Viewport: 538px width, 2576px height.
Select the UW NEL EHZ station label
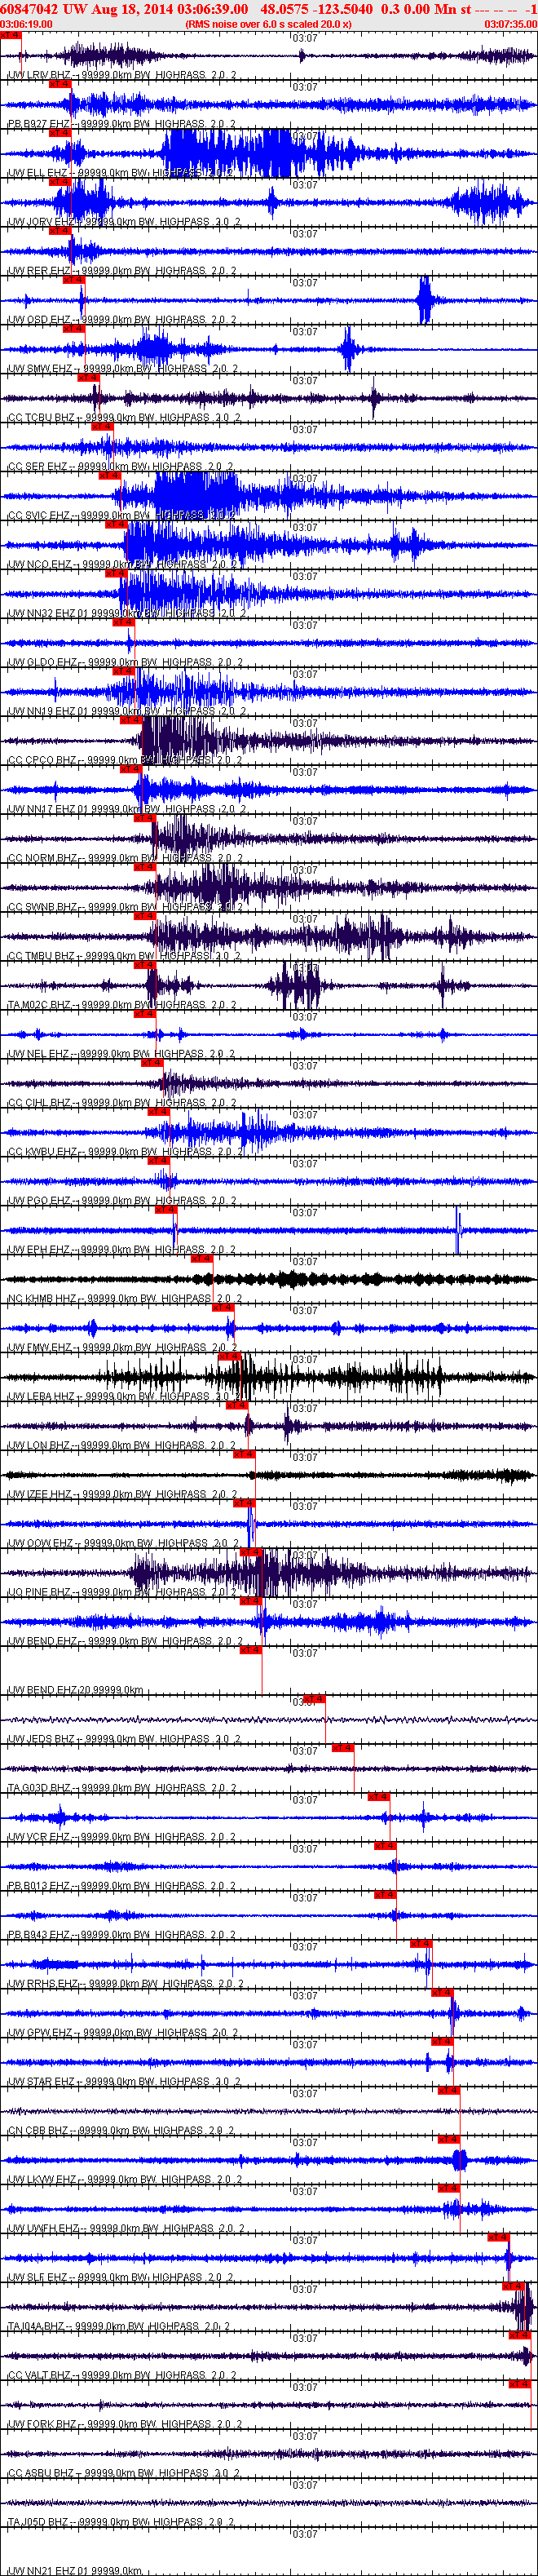tap(122, 1055)
